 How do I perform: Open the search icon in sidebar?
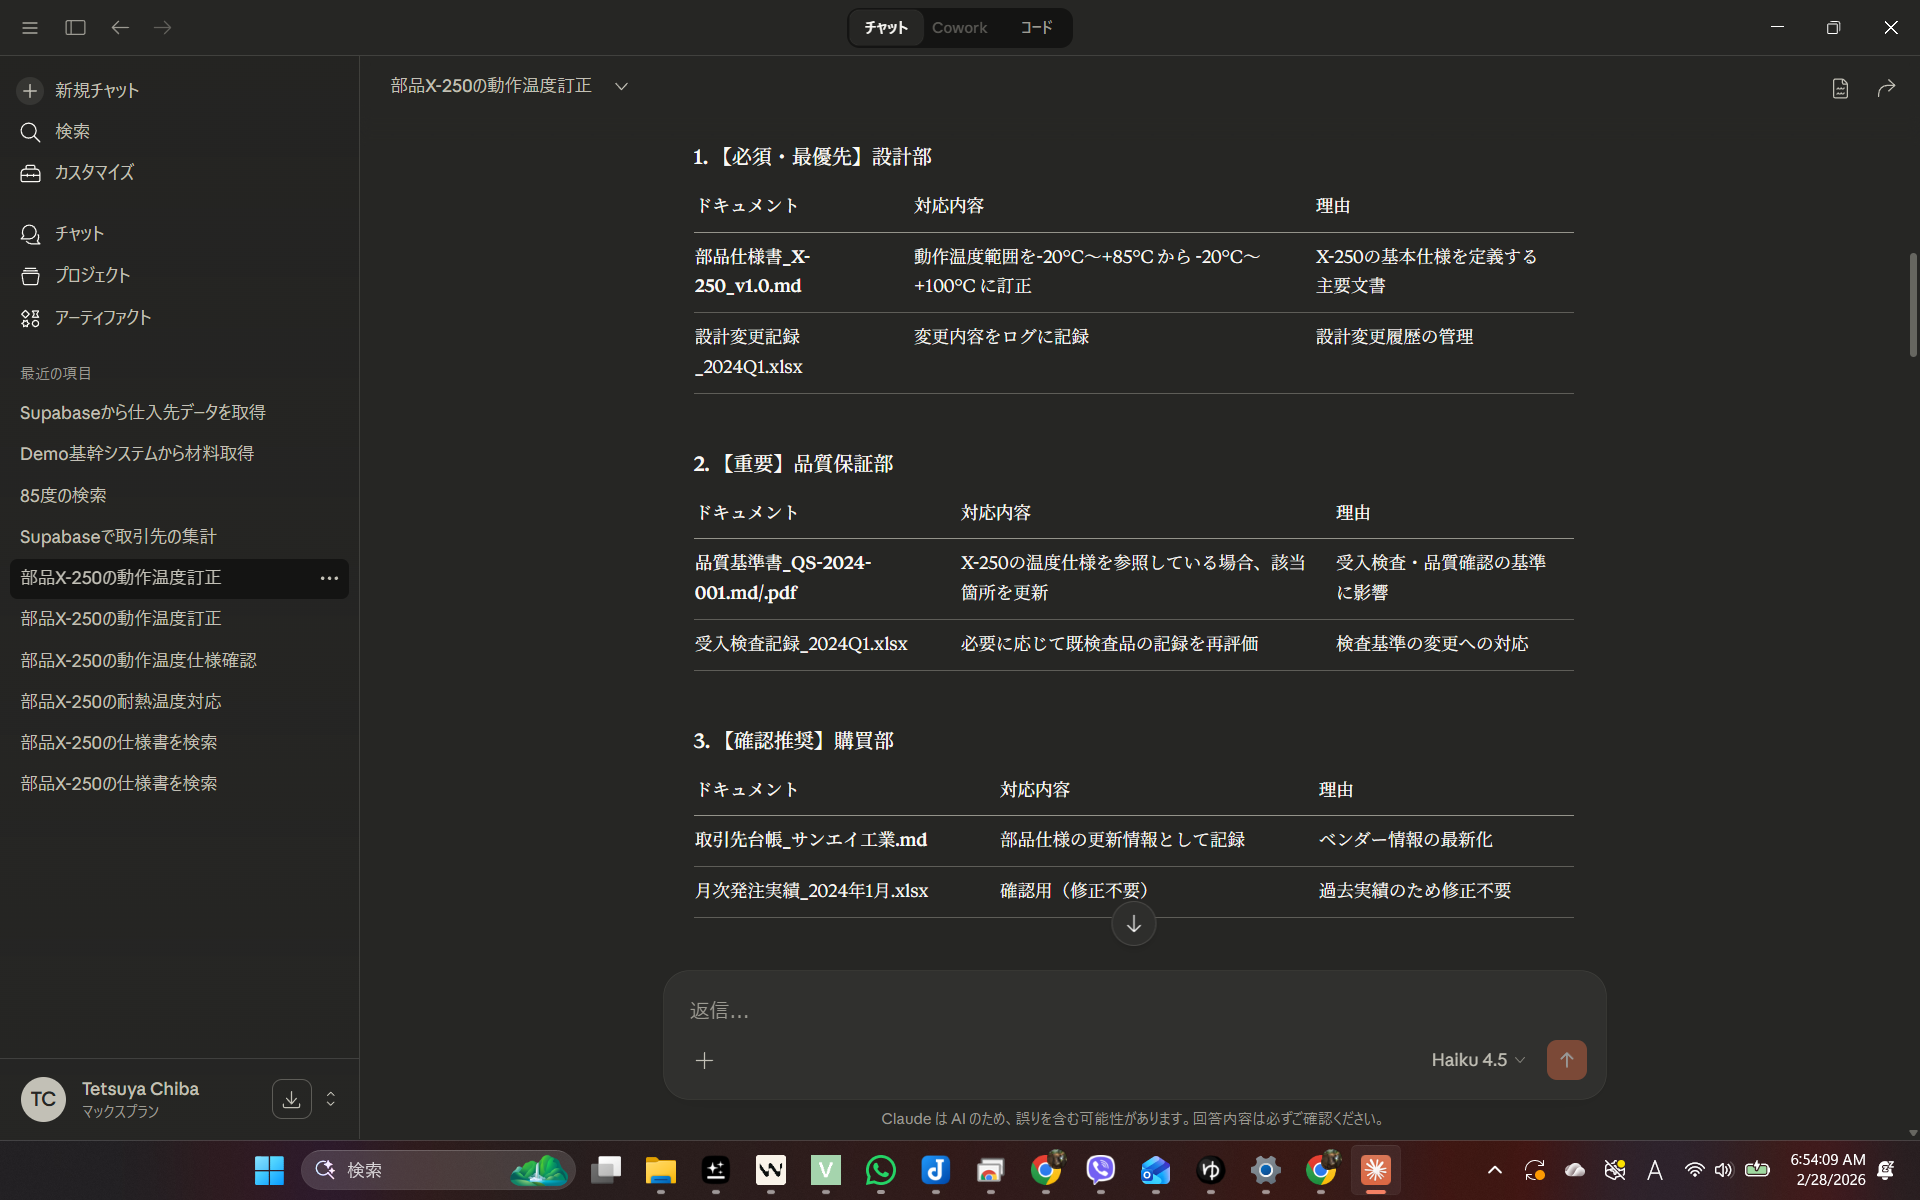pos(30,132)
